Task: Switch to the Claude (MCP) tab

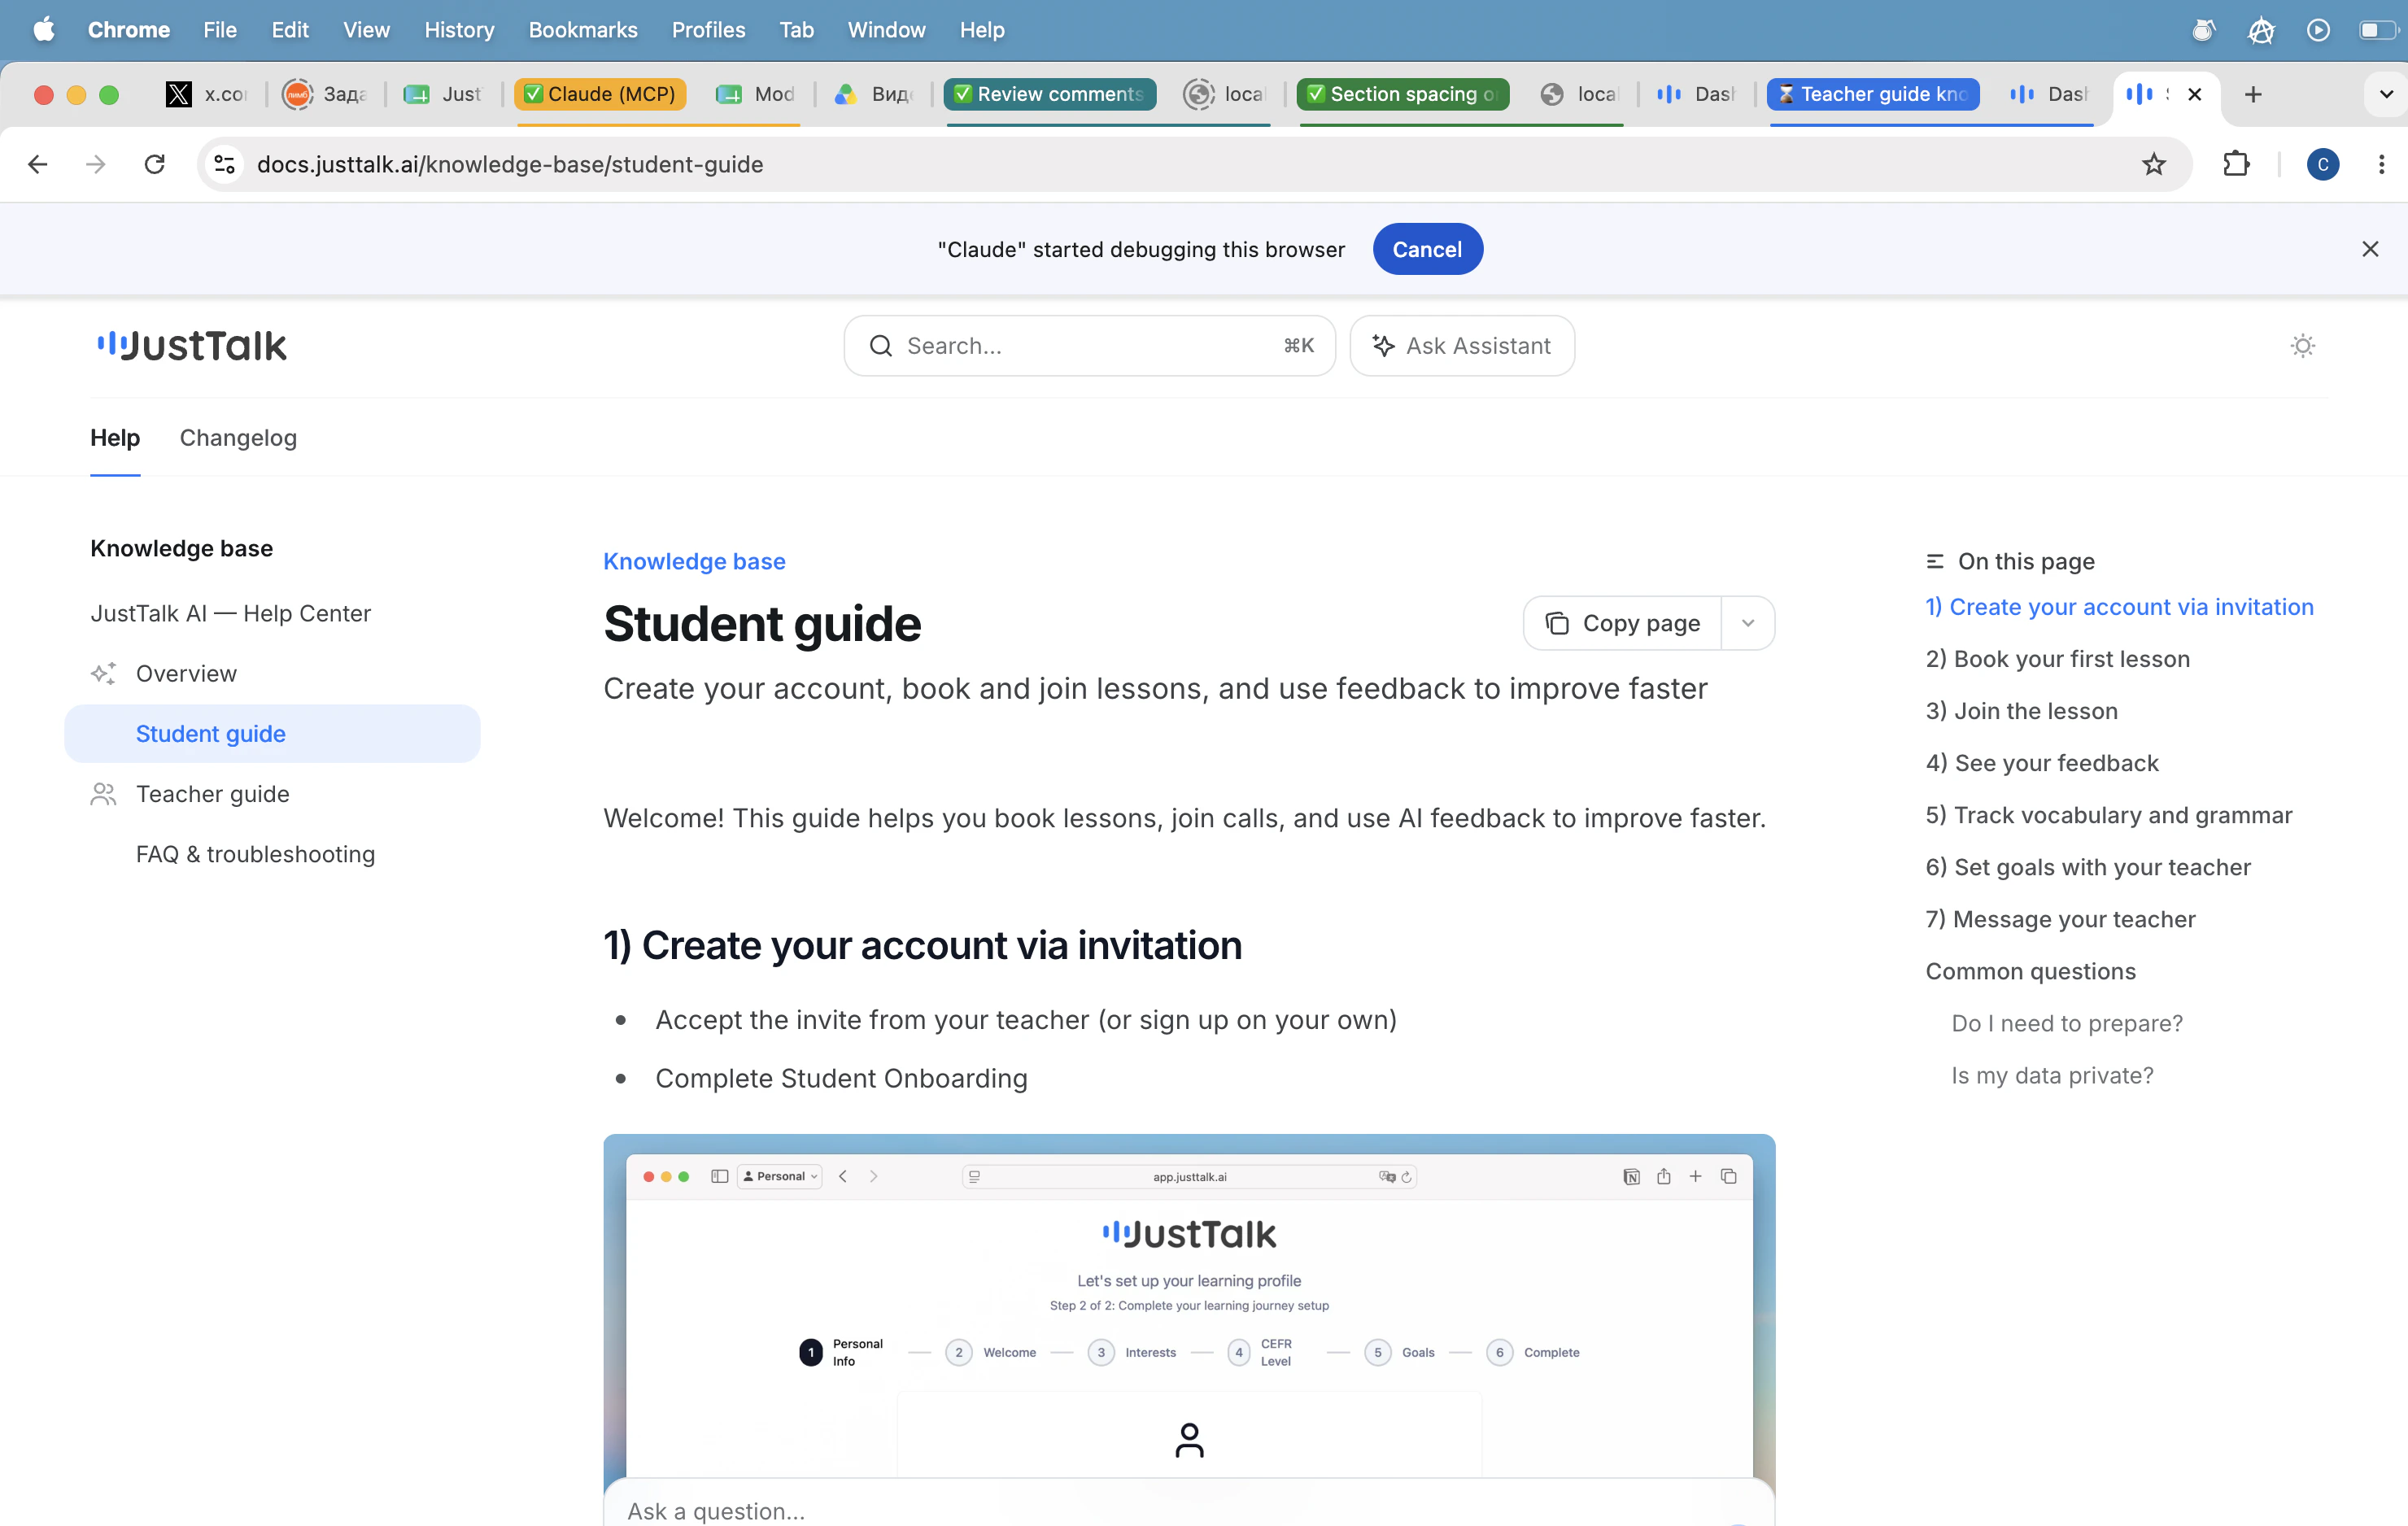Action: (x=600, y=94)
